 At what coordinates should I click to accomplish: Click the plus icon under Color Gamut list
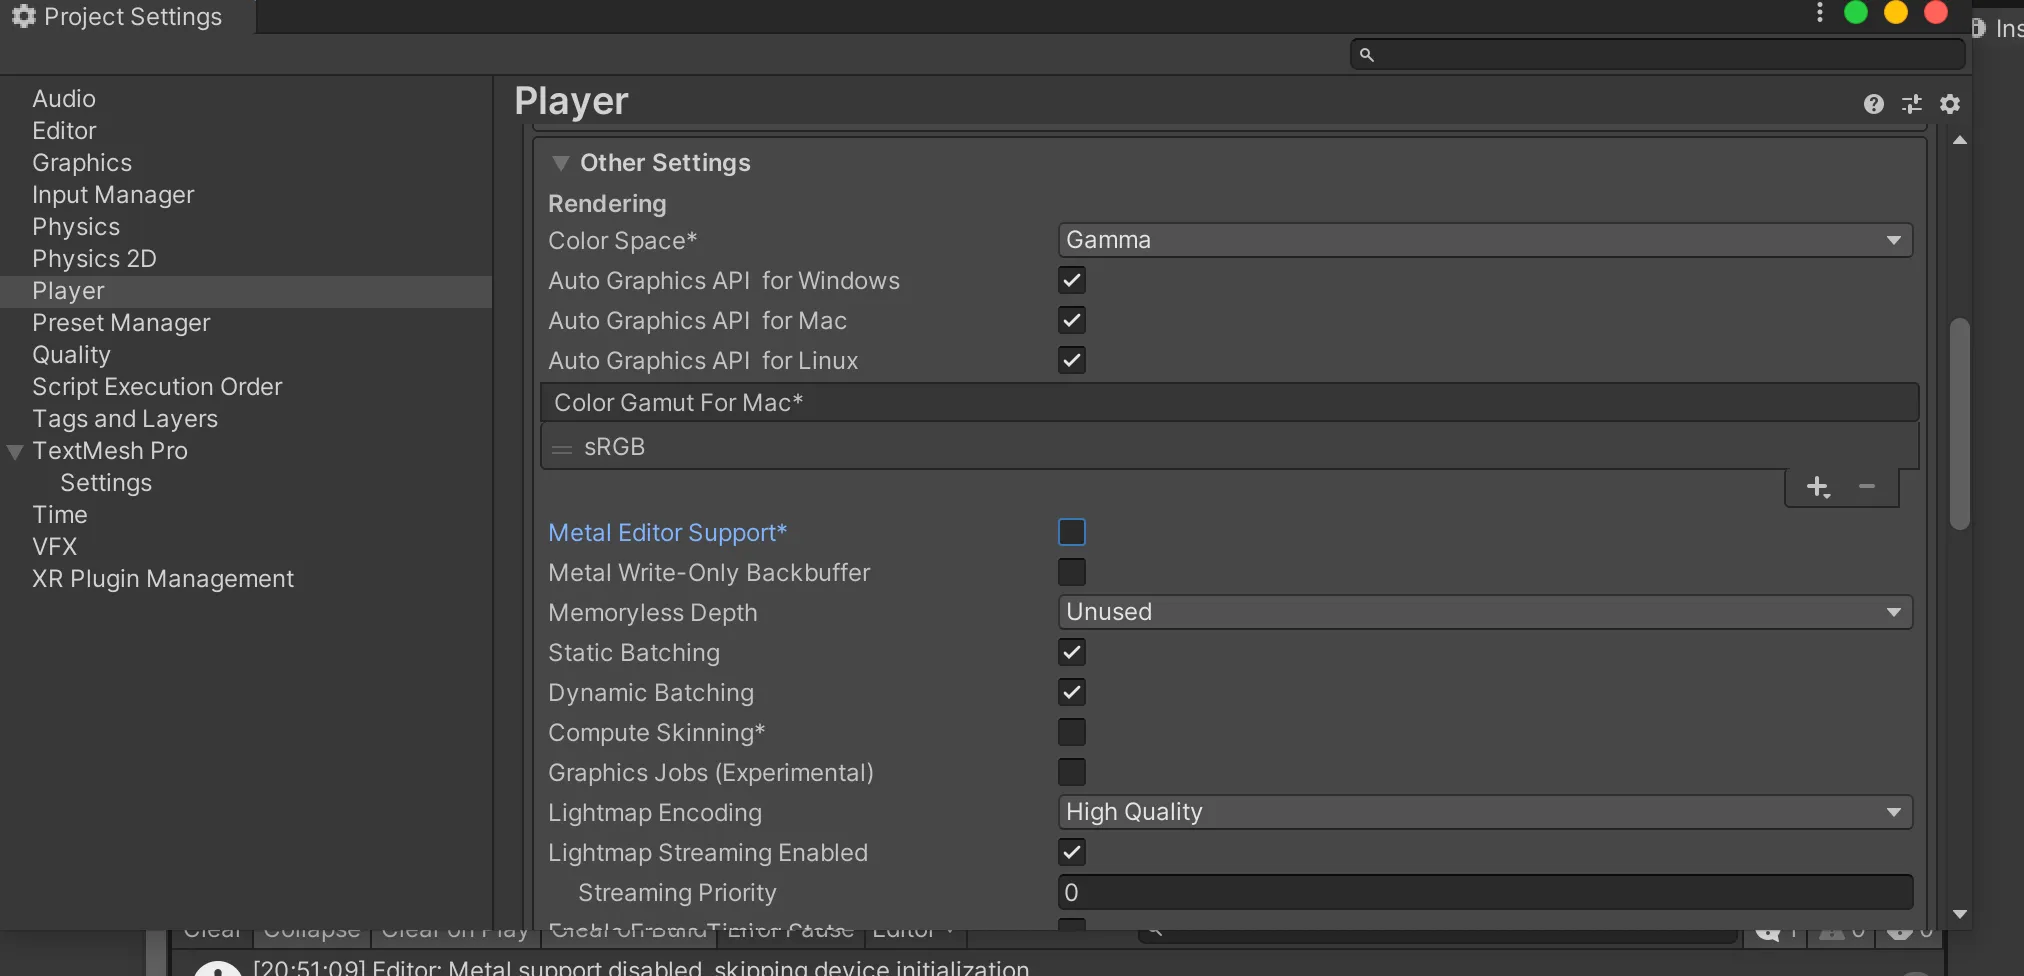pyautogui.click(x=1817, y=487)
